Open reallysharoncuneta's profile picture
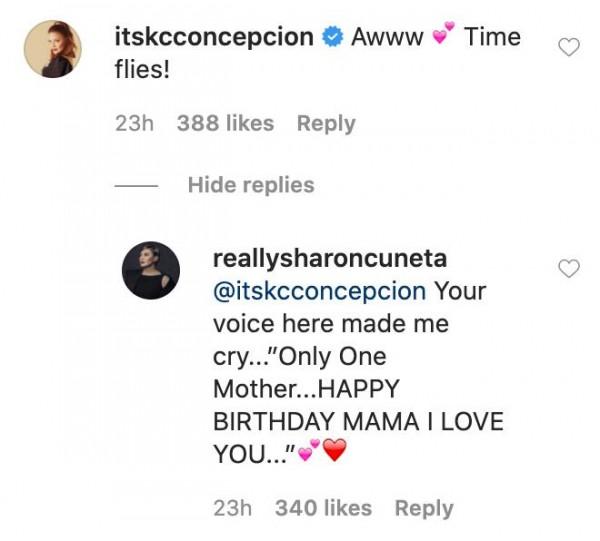Screen dimensions: 600x541 pos(150,270)
